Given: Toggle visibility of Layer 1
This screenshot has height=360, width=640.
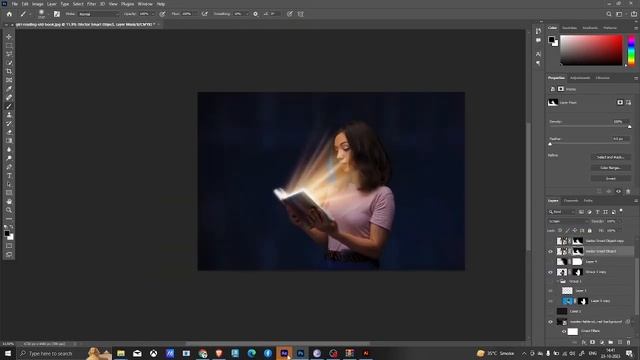Looking at the screenshot, I should pyautogui.click(x=550, y=291).
